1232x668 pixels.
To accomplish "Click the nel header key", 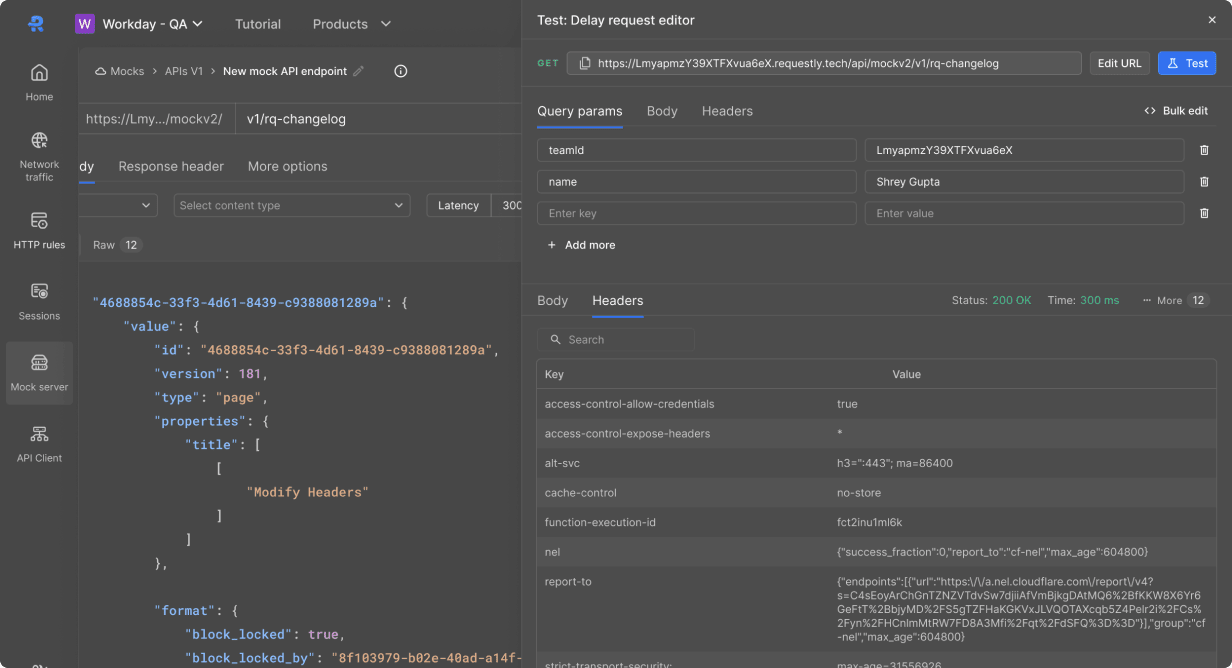I will point(552,552).
